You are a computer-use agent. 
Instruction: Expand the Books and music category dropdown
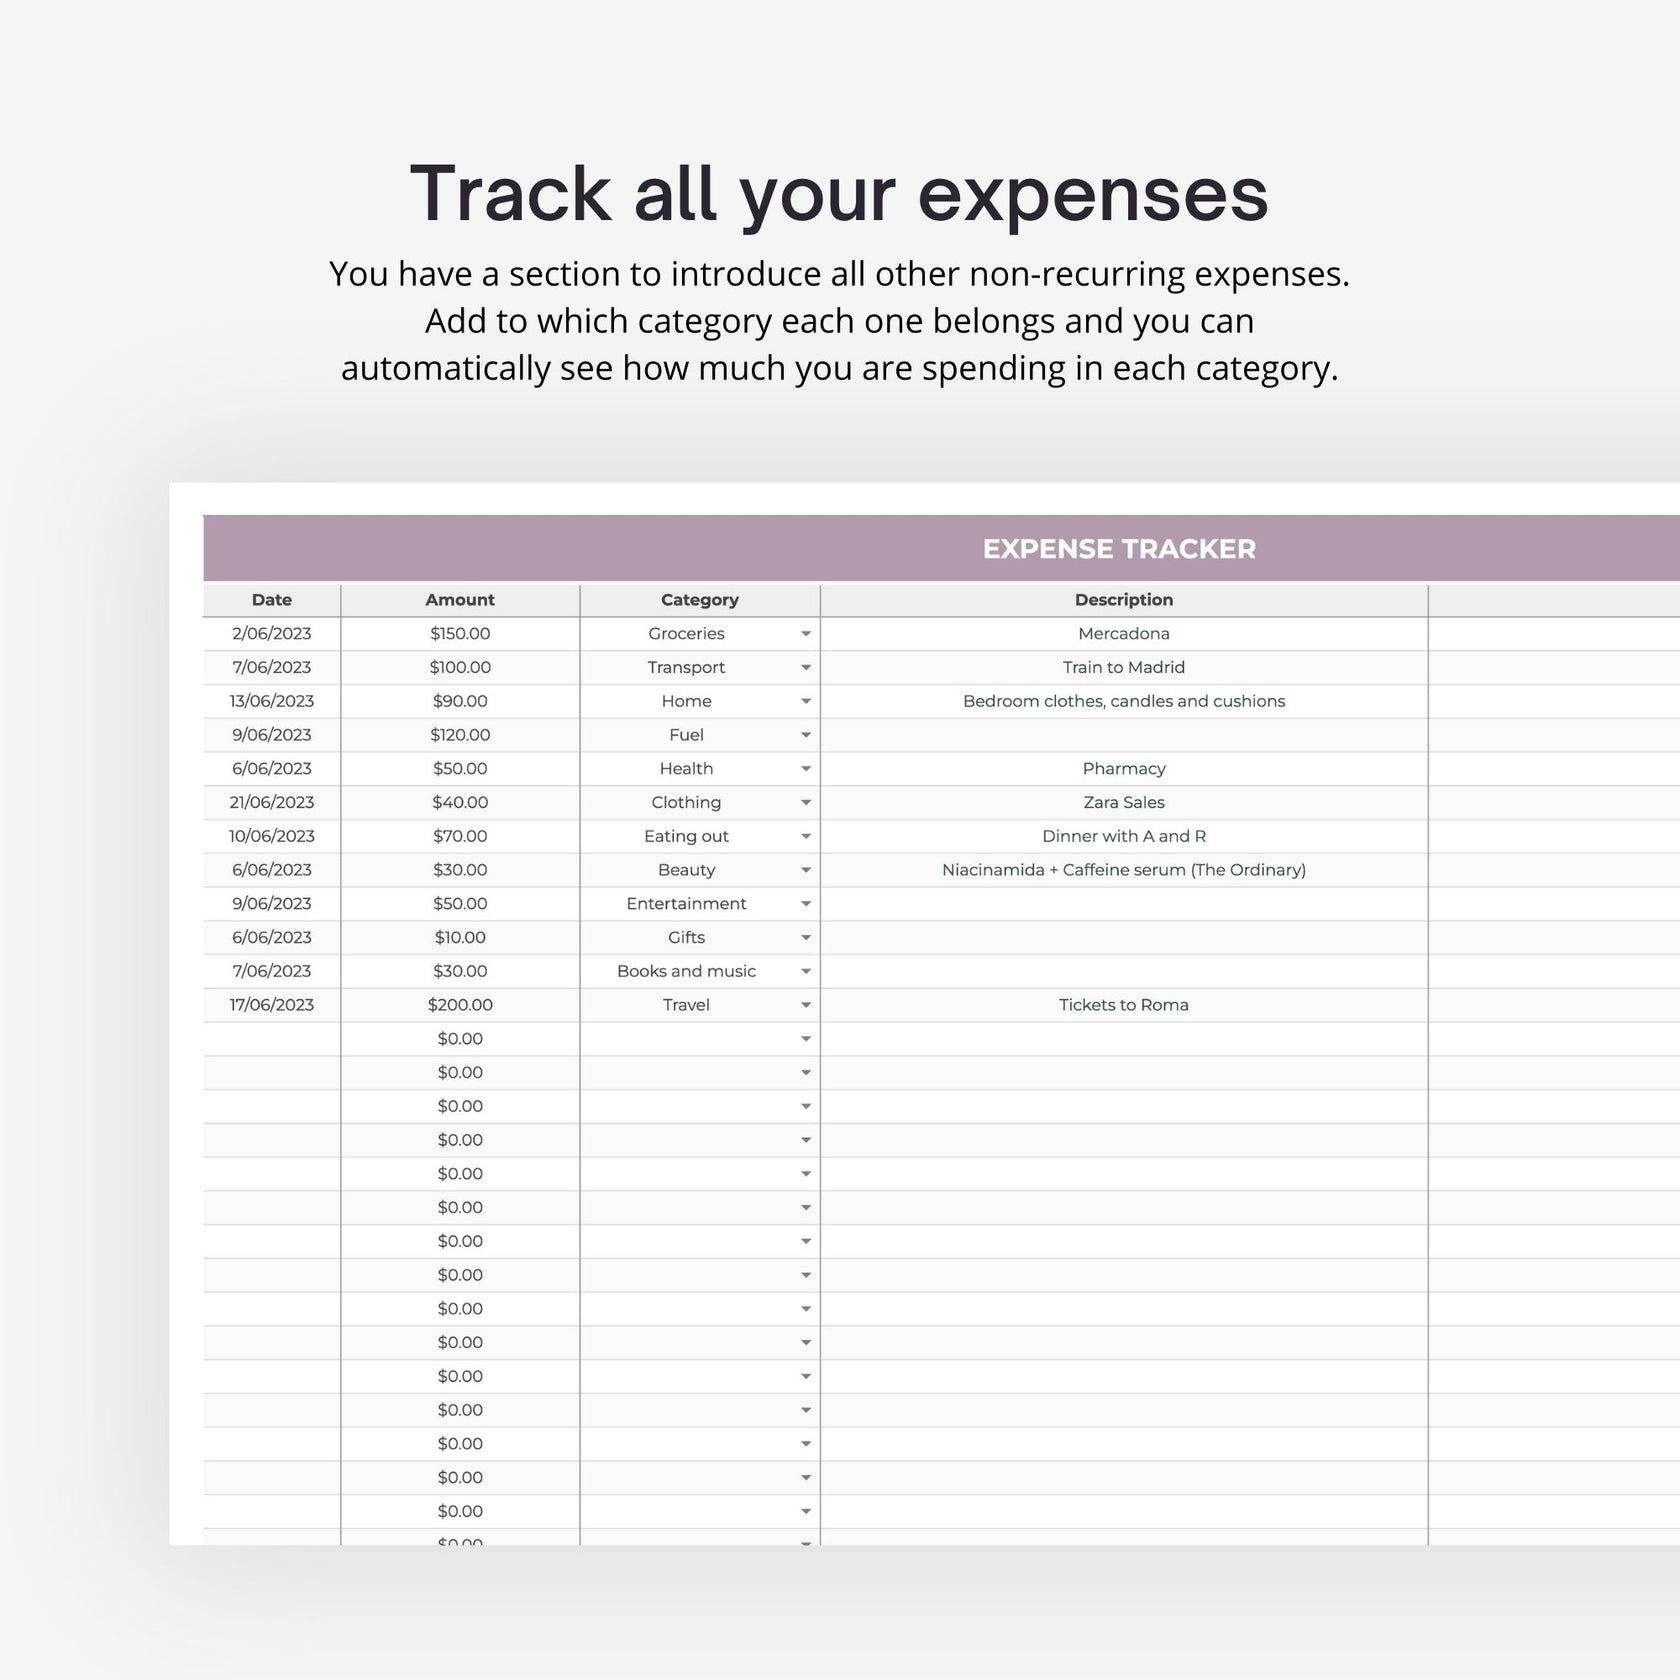point(806,970)
